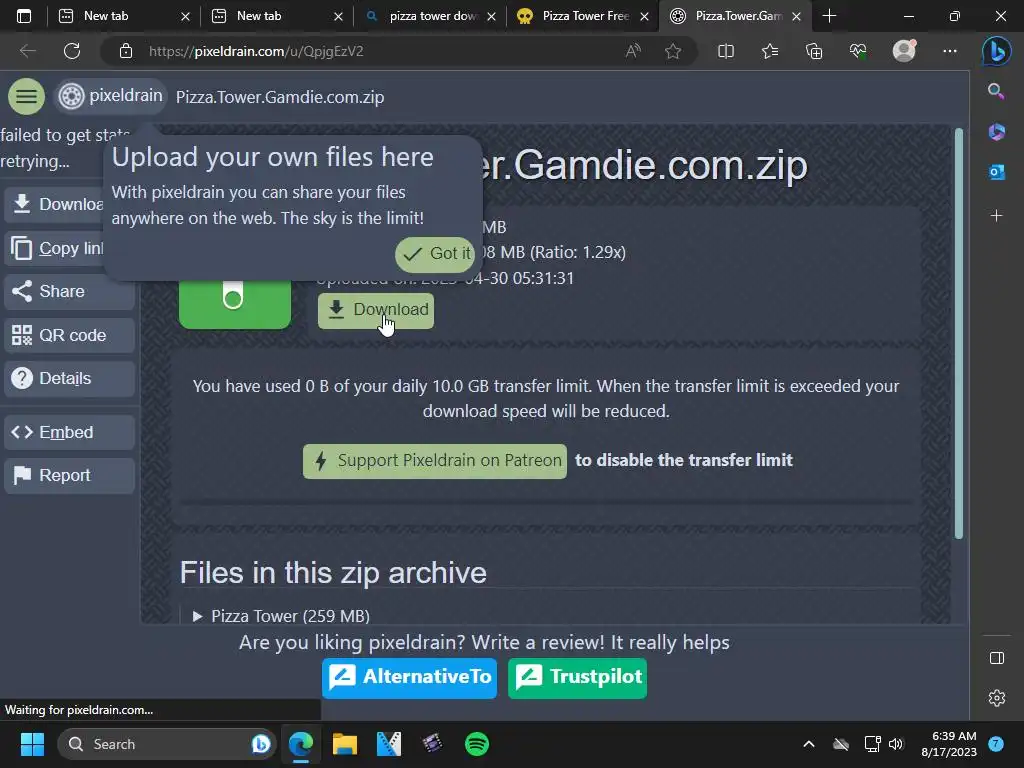Open Windows Start menu

click(x=32, y=744)
